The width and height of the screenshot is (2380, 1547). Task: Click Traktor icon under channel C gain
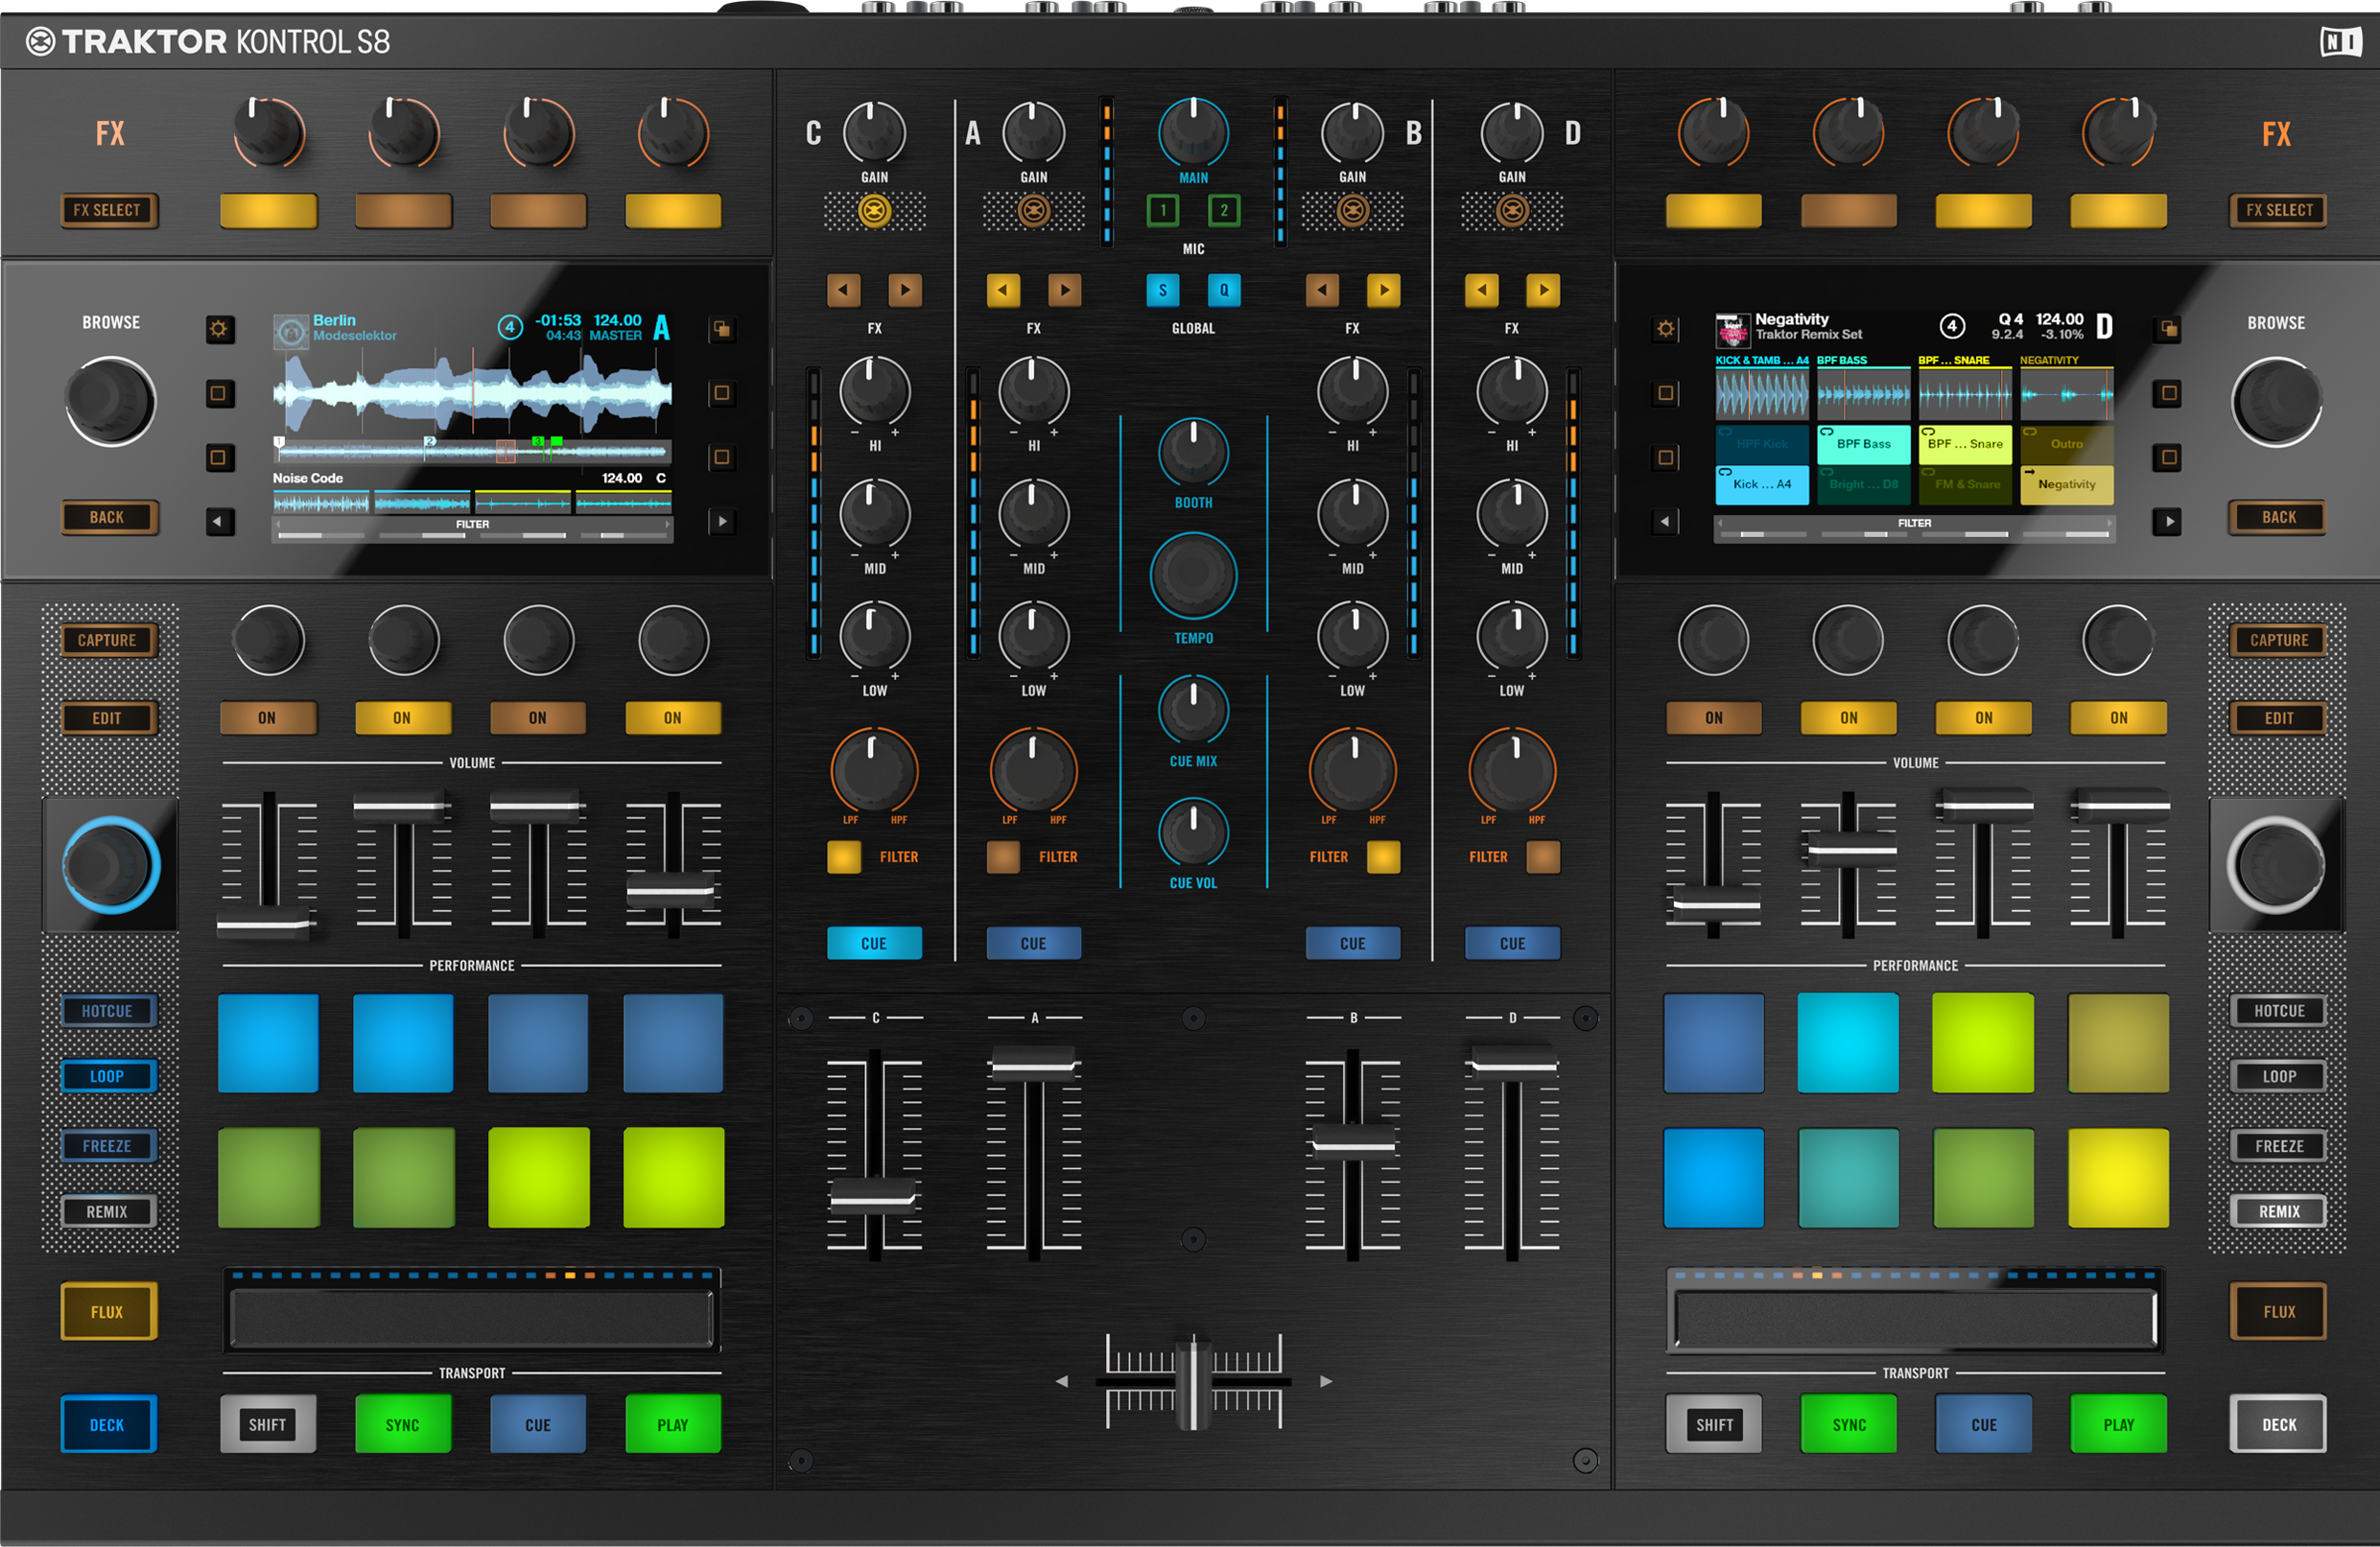(x=874, y=211)
